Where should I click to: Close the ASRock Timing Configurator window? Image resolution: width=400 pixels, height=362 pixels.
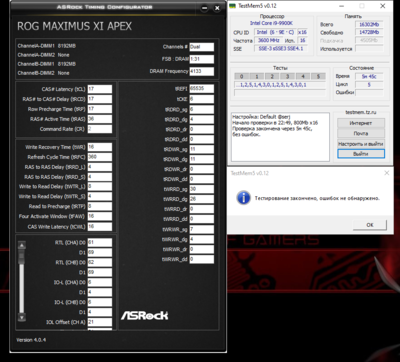(x=217, y=8)
